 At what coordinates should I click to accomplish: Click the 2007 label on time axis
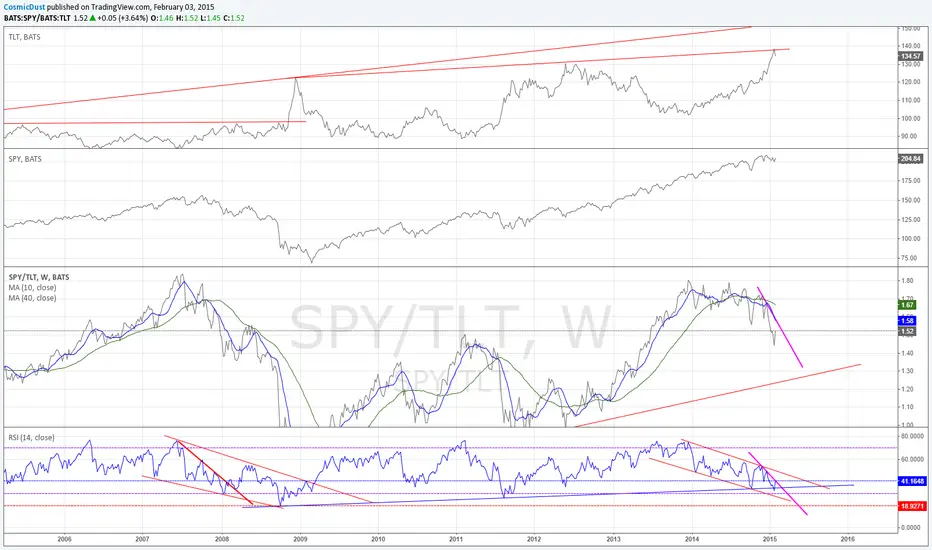point(142,539)
